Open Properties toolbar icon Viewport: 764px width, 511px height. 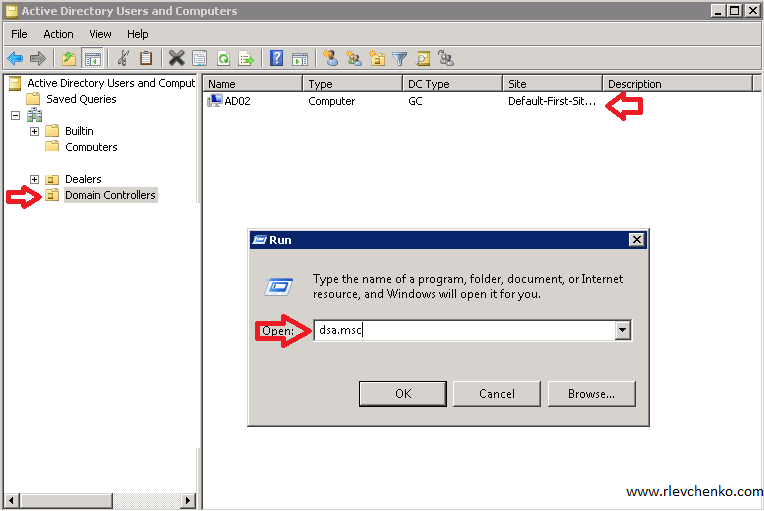[x=199, y=58]
